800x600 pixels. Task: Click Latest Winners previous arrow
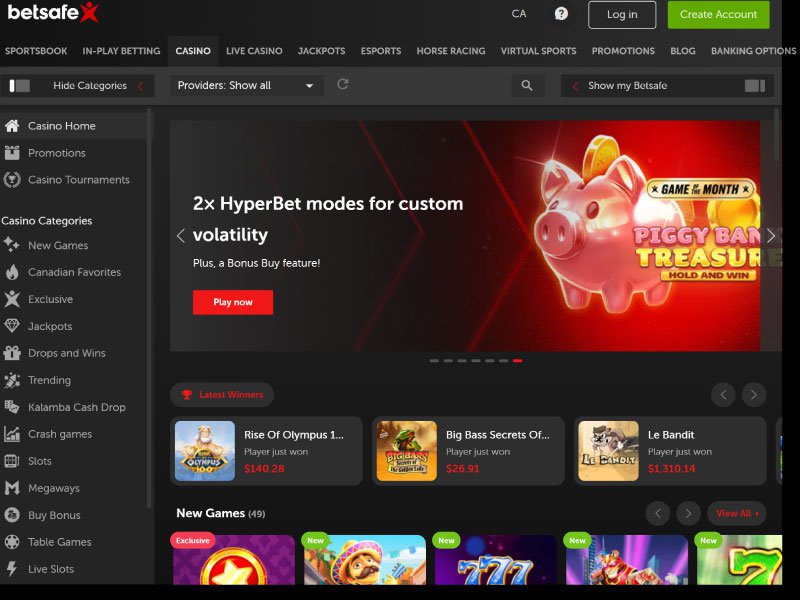[x=723, y=394]
